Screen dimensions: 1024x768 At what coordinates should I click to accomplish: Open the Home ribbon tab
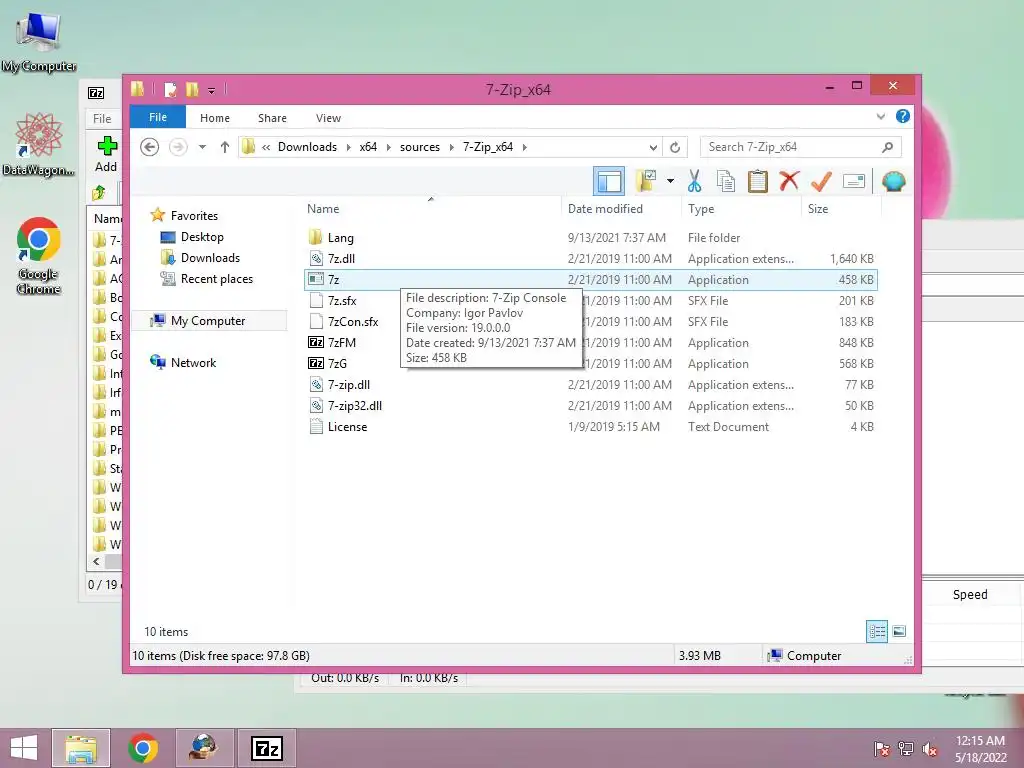[215, 118]
